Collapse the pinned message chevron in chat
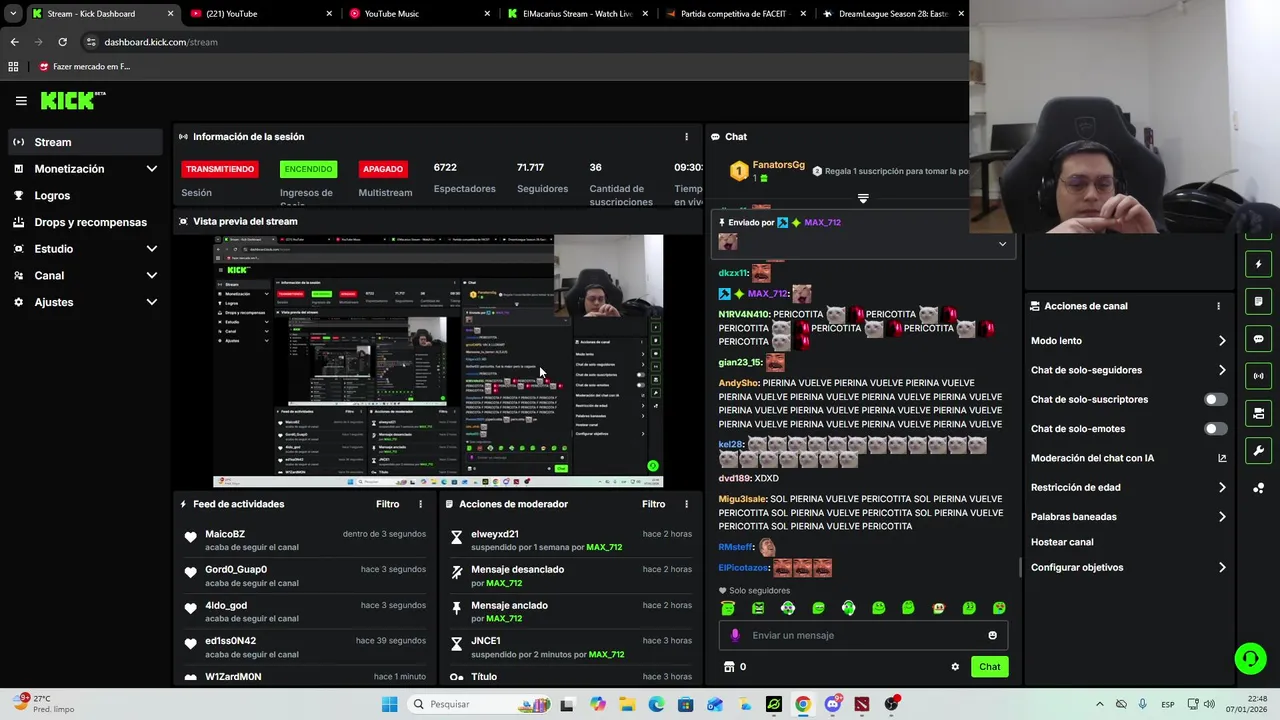 tap(1002, 244)
